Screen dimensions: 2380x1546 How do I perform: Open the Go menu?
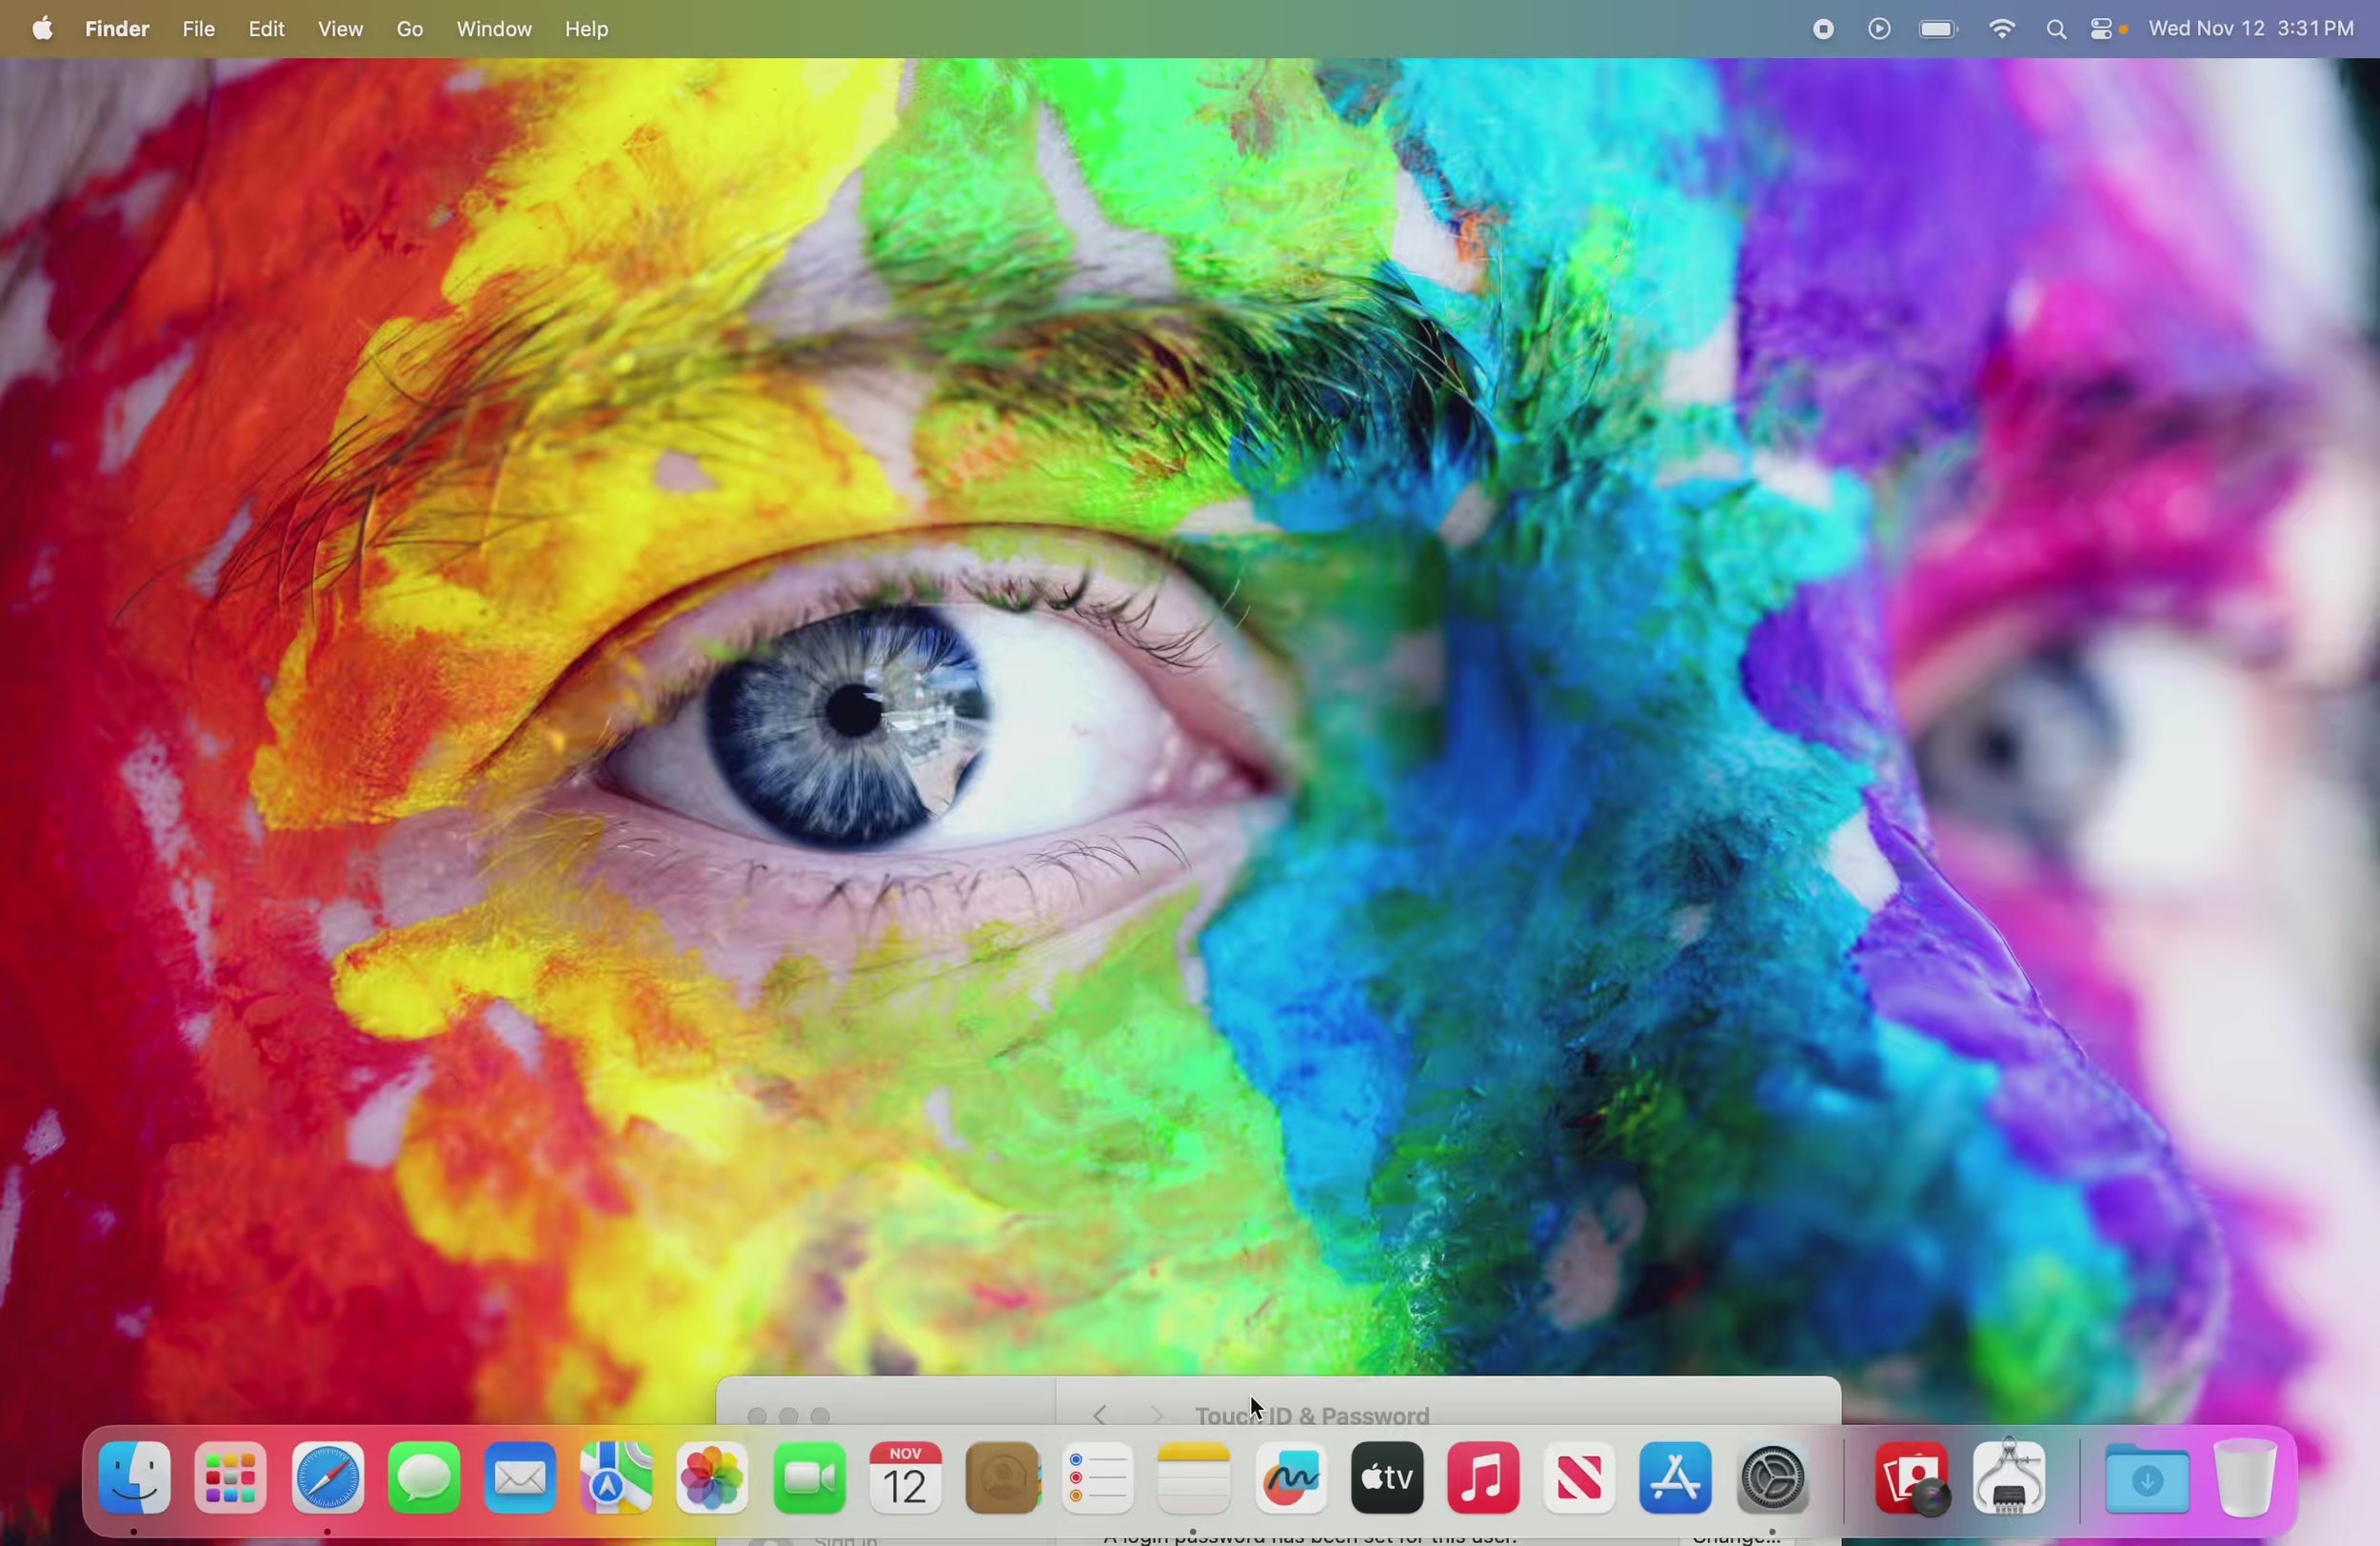pos(410,30)
